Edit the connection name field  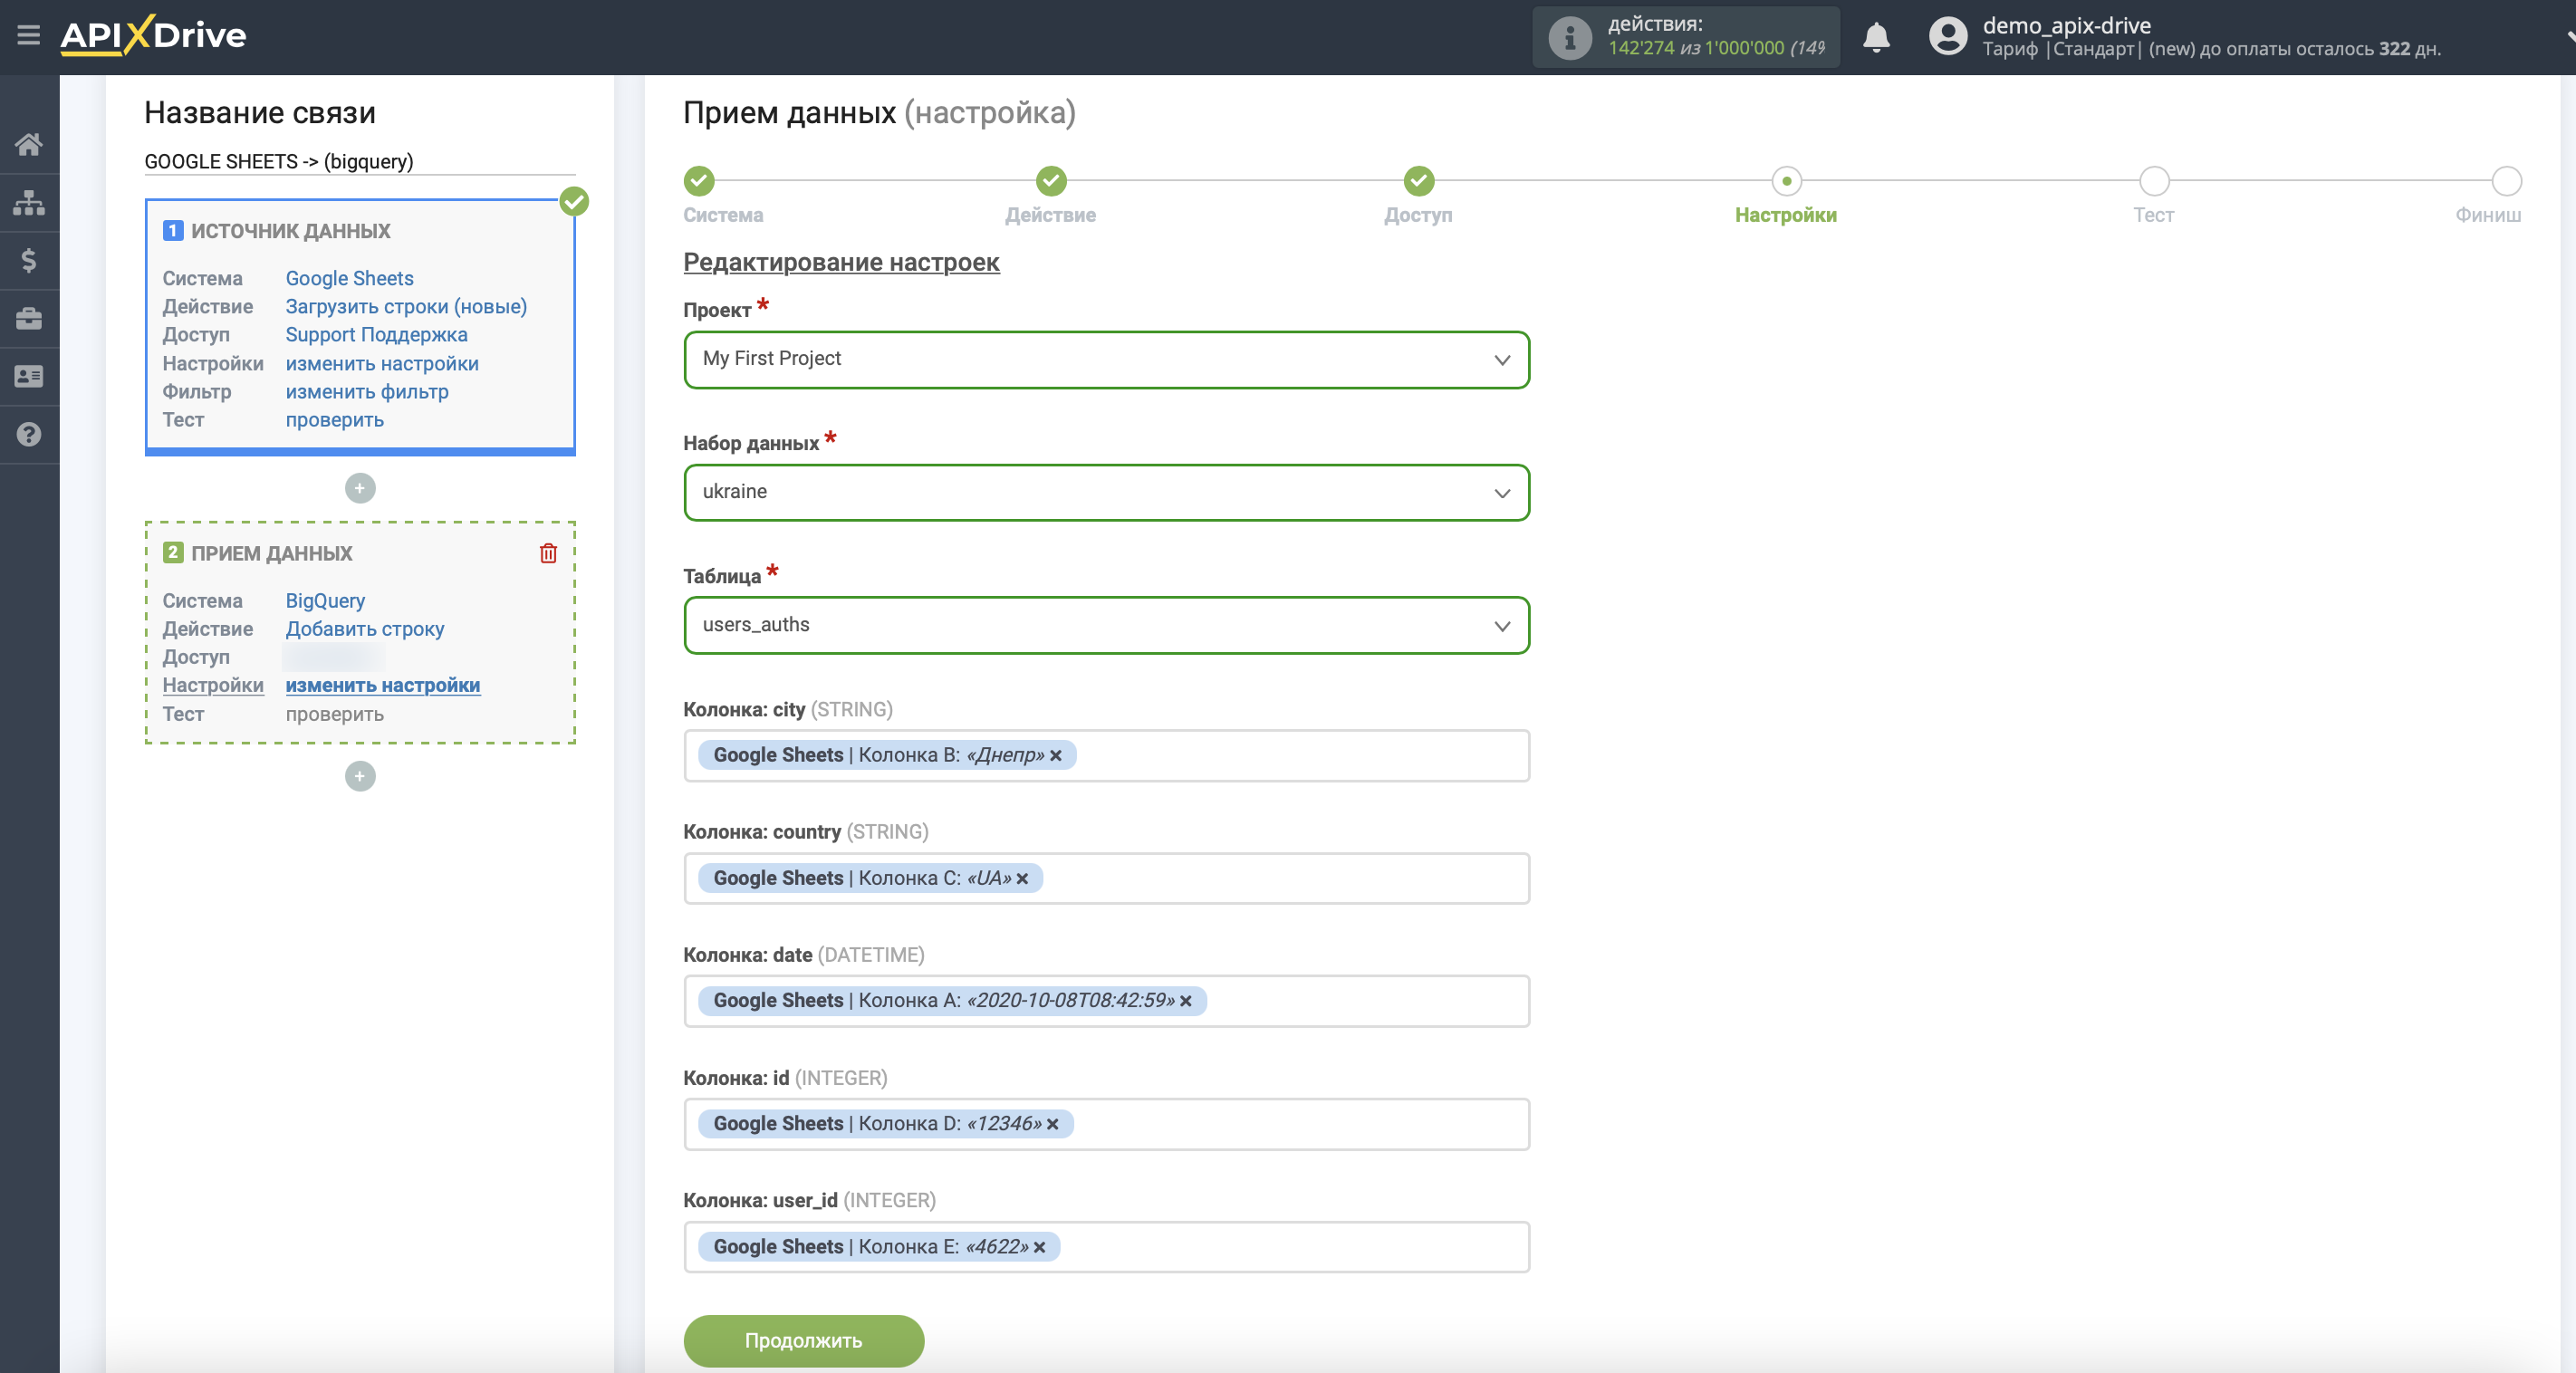360,161
